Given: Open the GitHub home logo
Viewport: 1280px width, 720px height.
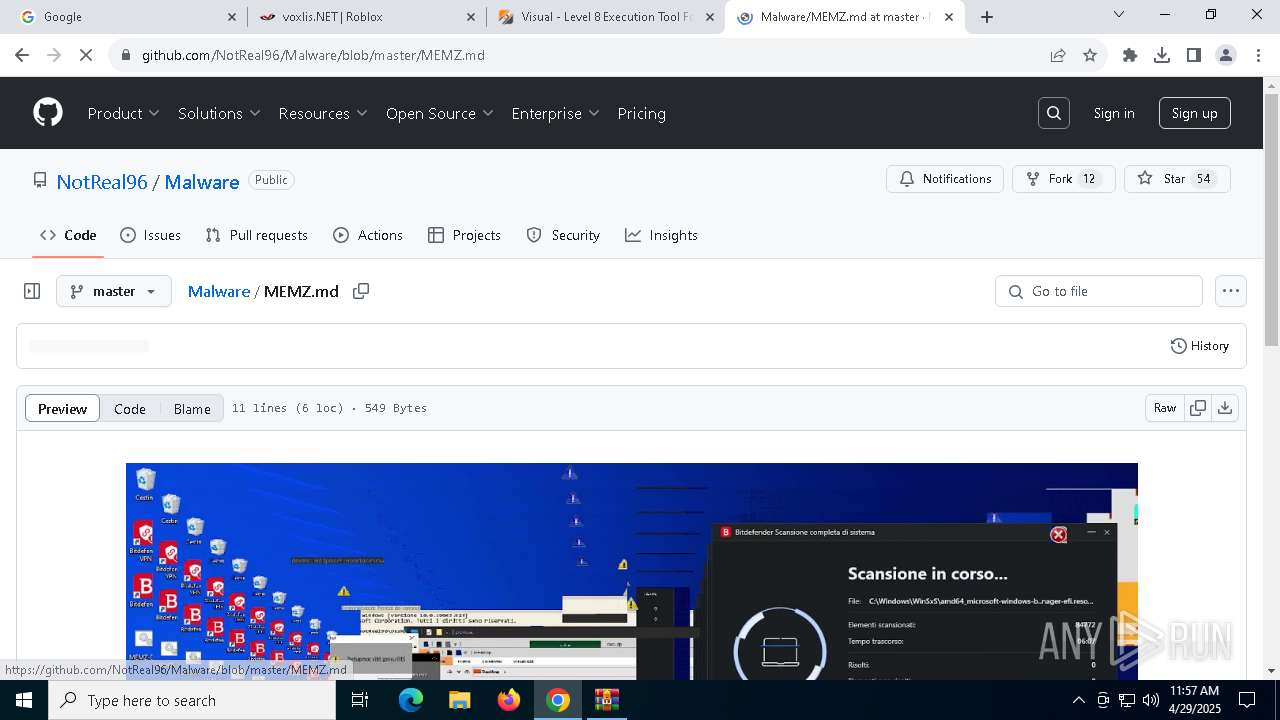Looking at the screenshot, I should pos(48,113).
